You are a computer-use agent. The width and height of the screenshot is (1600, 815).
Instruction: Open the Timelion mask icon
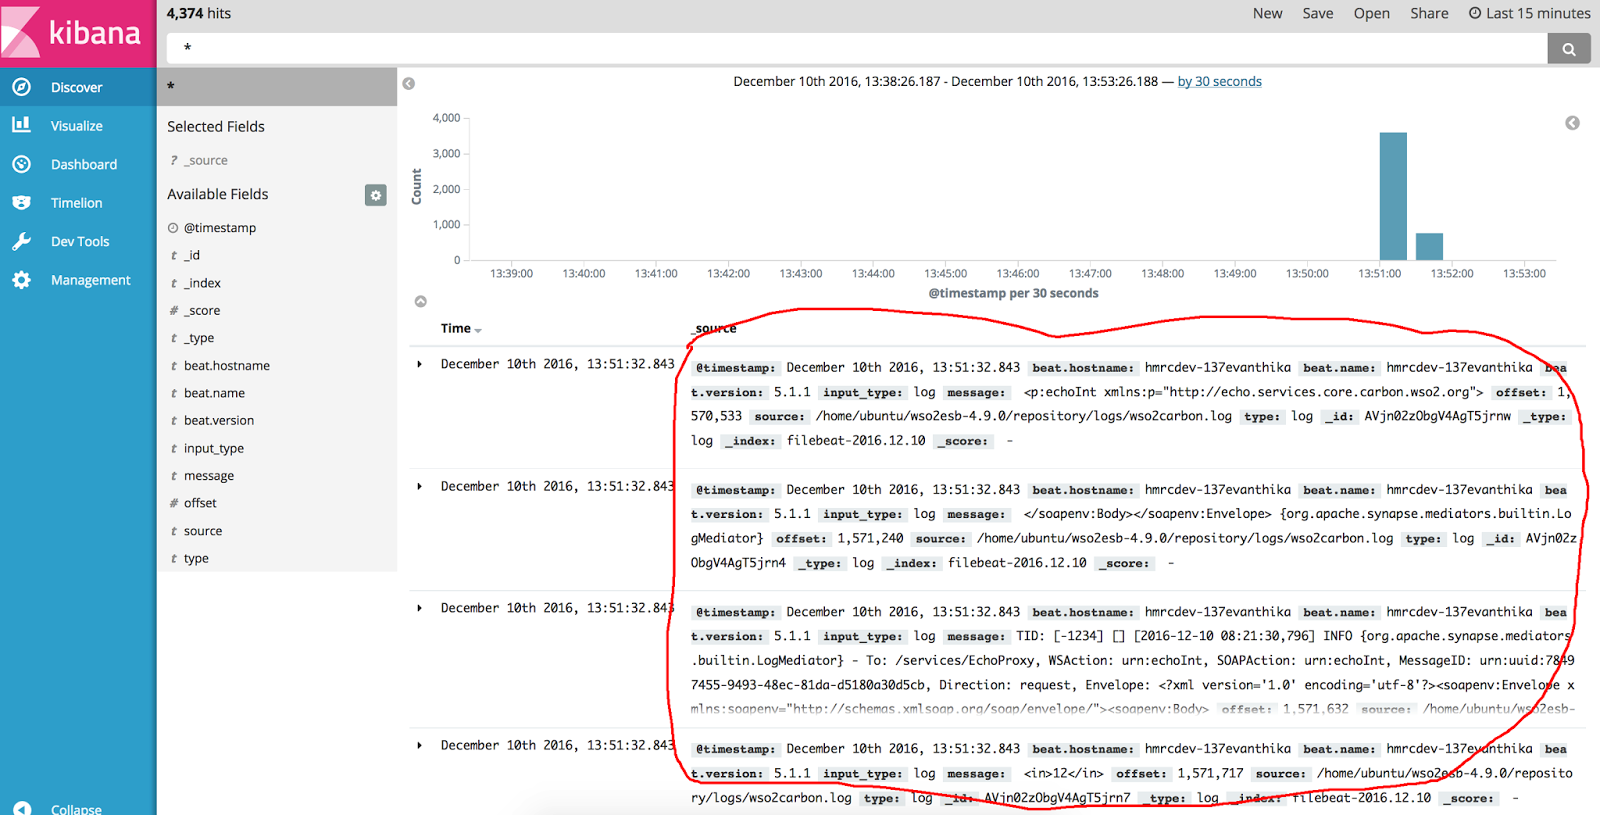22,202
